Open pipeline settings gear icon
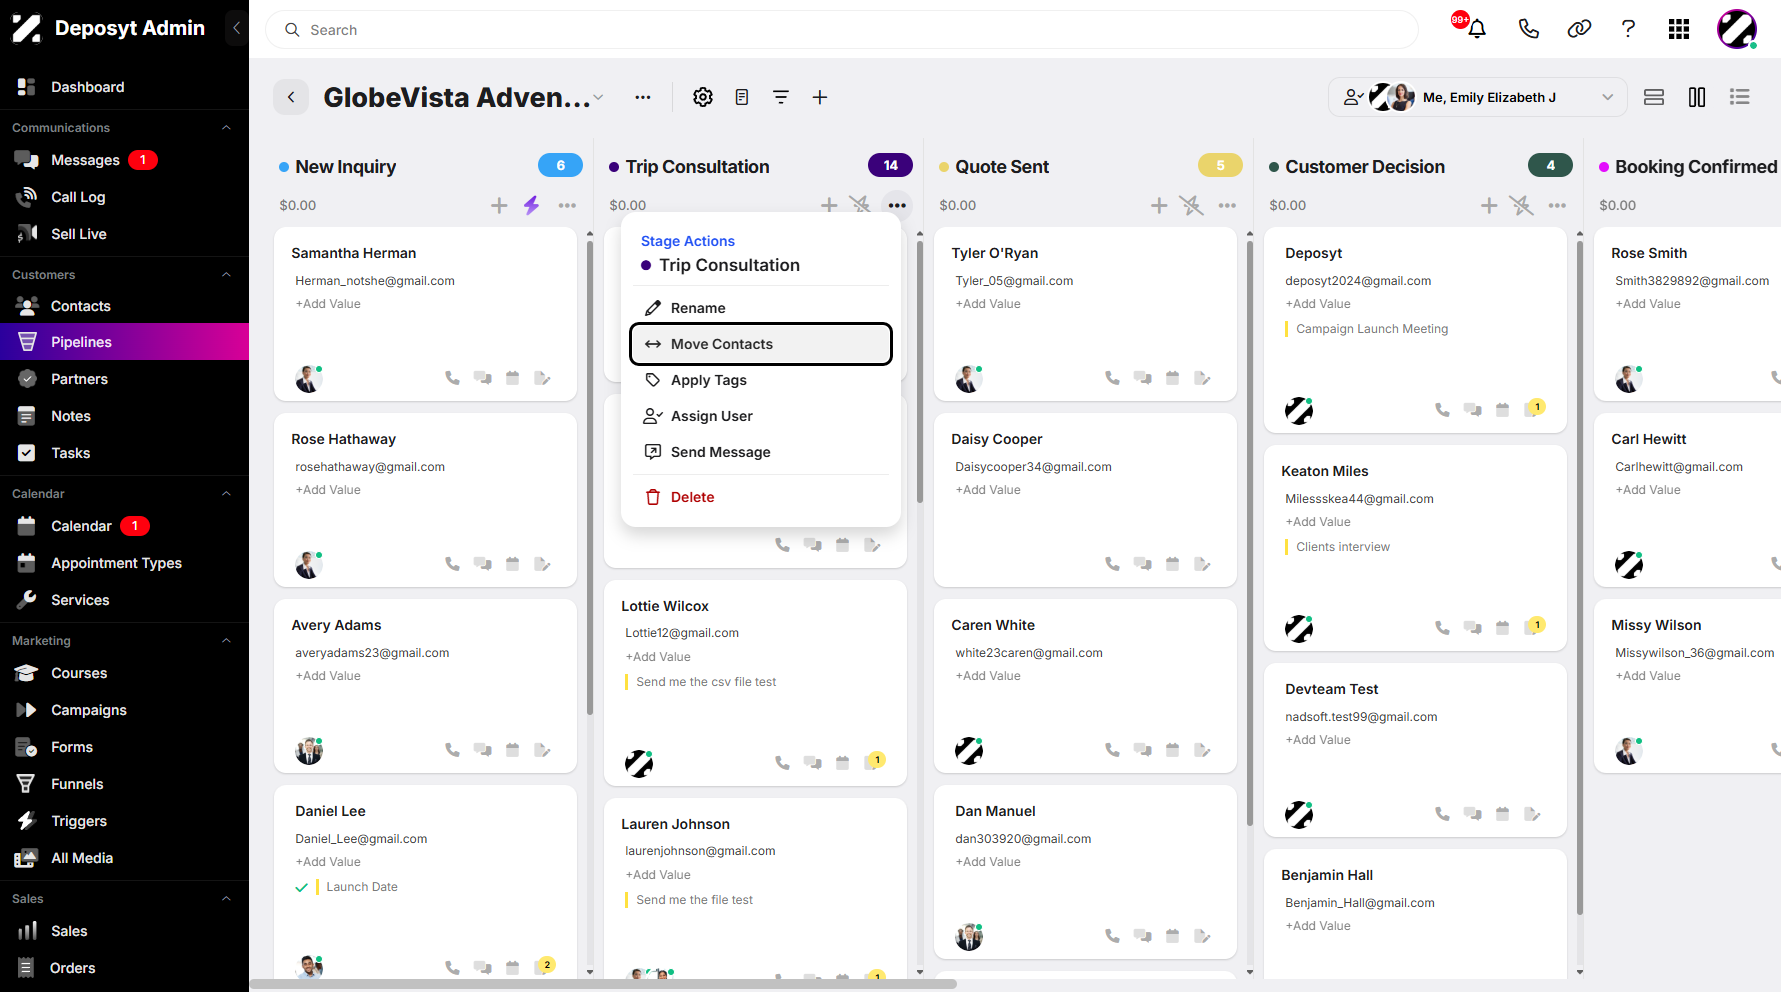 (x=703, y=97)
